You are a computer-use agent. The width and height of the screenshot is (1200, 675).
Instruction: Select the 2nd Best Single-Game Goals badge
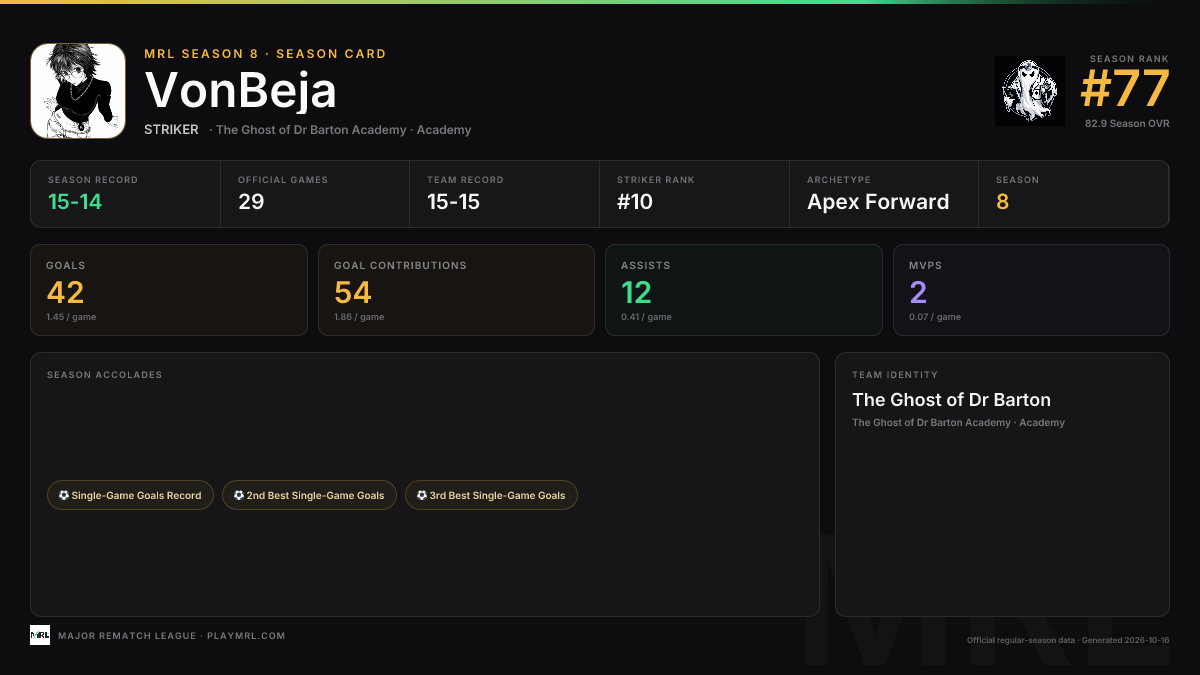309,495
